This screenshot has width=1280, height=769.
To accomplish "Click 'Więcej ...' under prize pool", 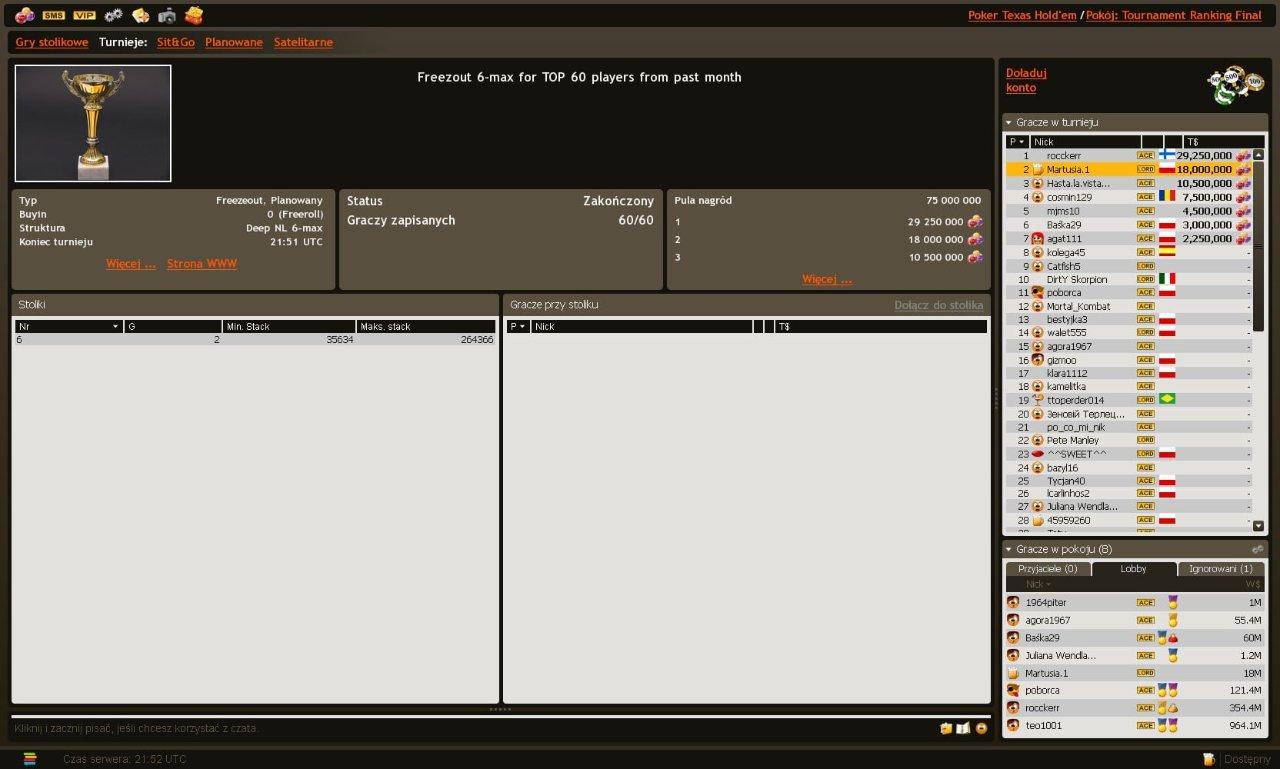I will [826, 279].
